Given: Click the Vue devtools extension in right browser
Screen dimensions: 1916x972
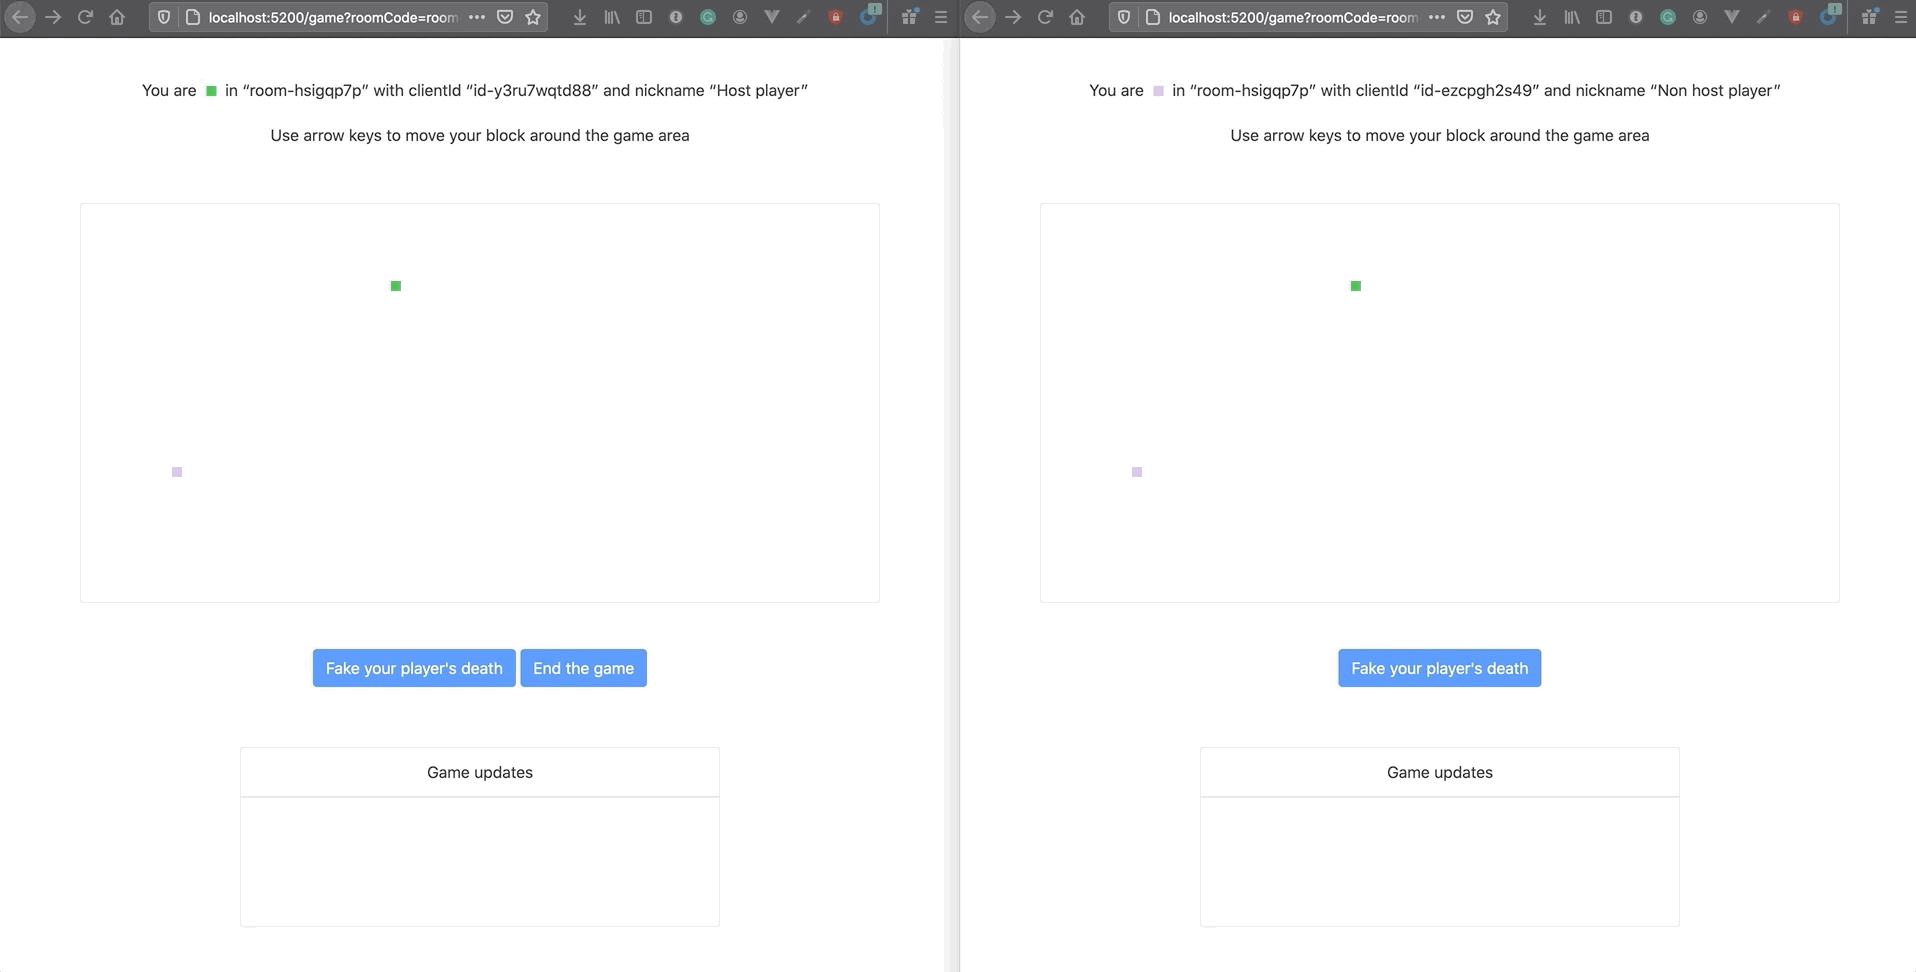Looking at the screenshot, I should click(x=1732, y=17).
